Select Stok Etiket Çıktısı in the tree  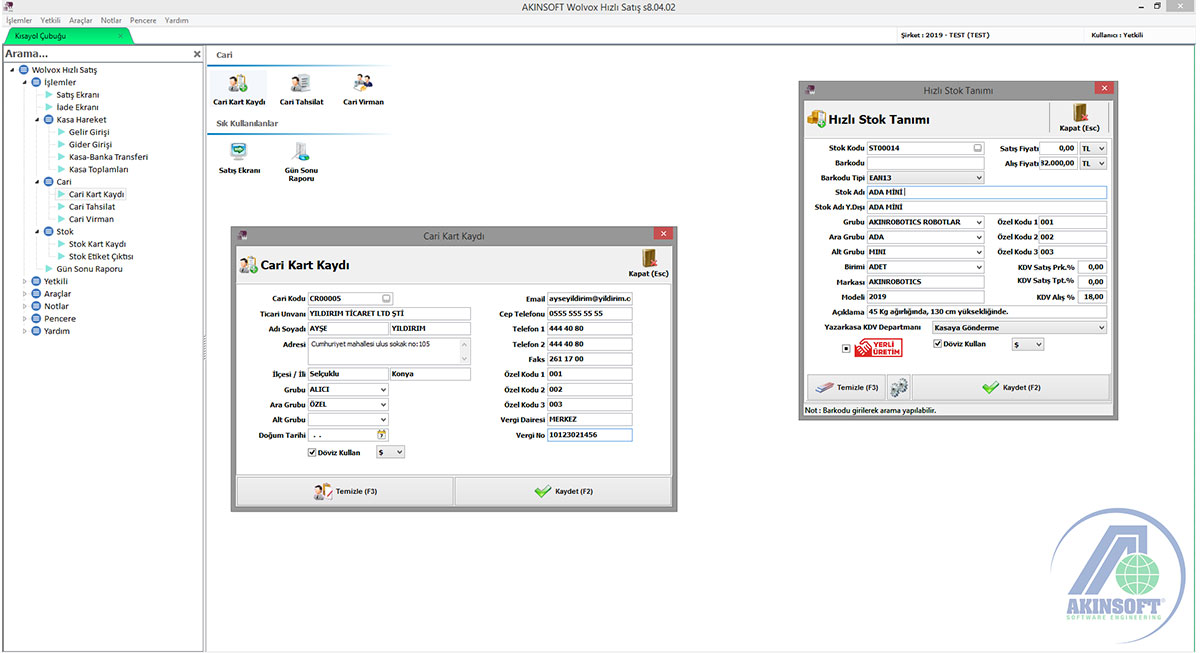click(100, 257)
